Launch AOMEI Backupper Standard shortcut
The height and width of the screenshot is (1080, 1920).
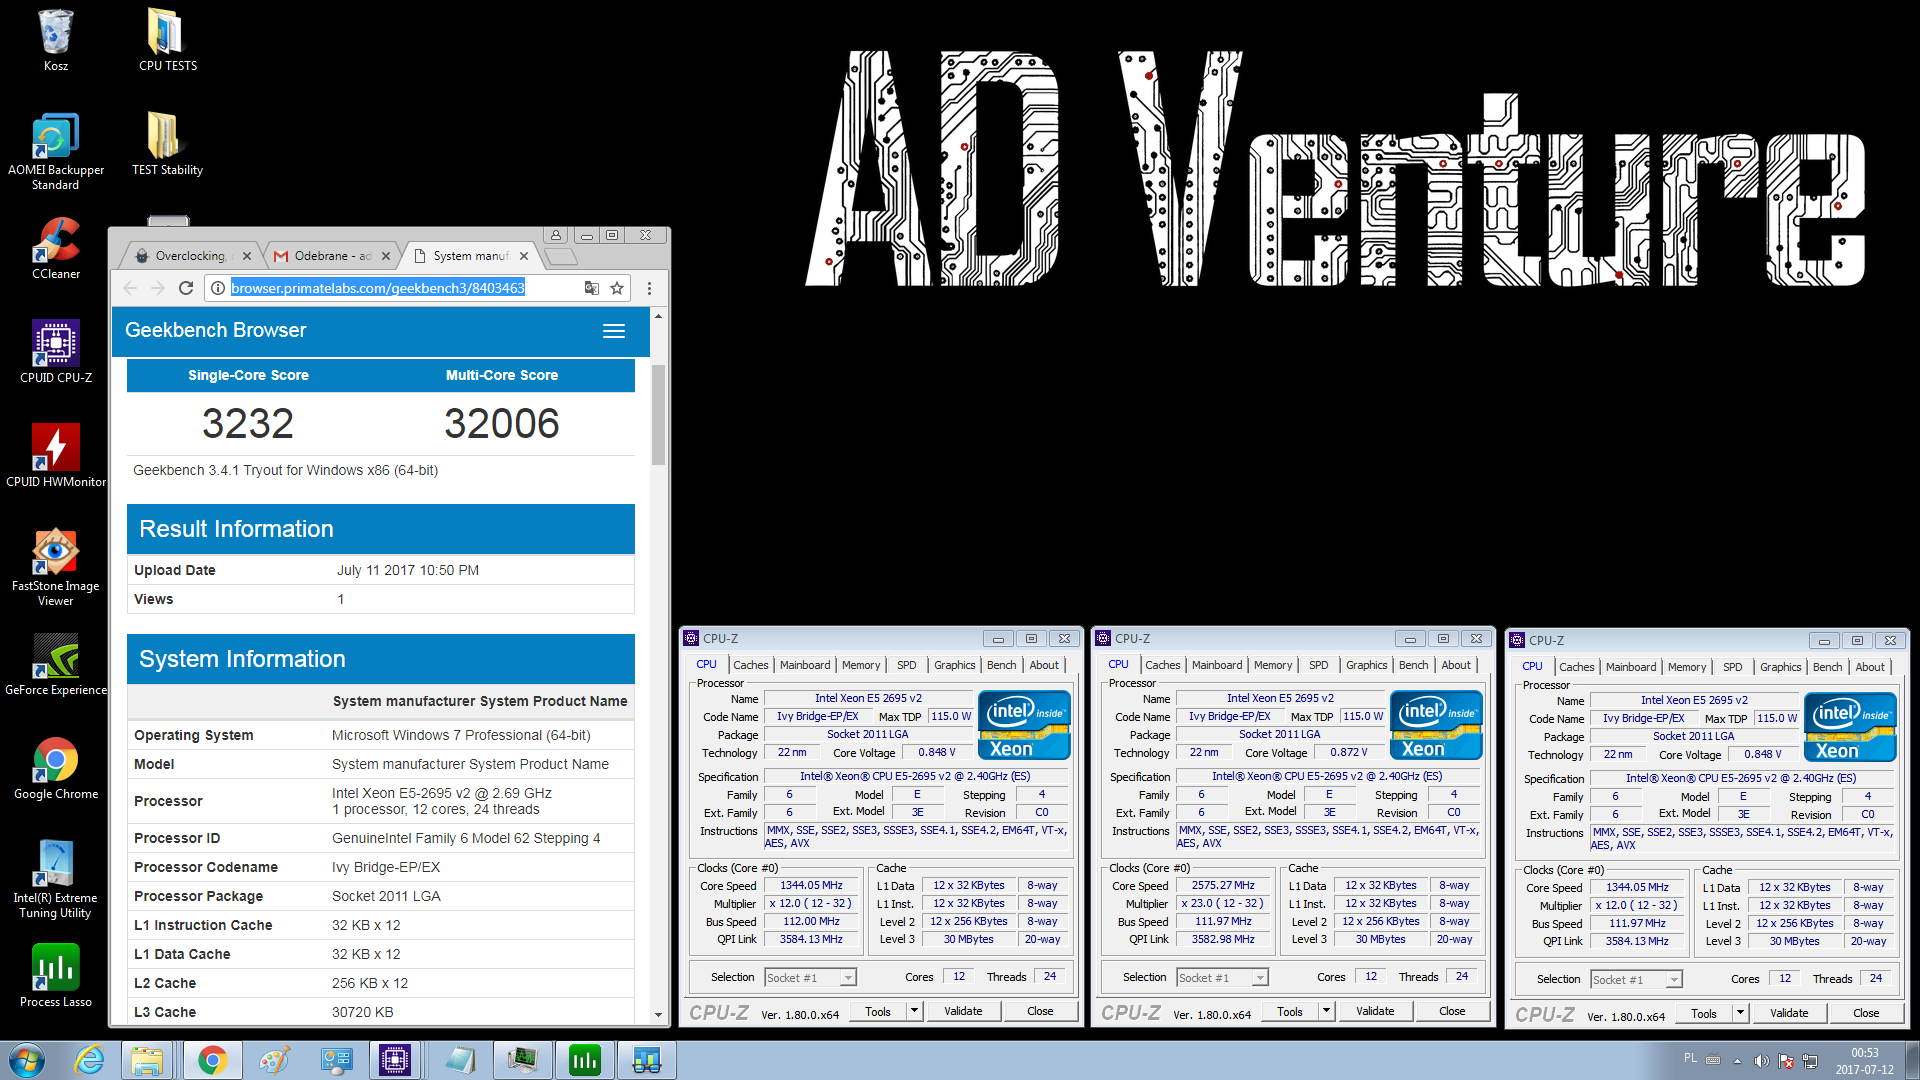(55, 152)
